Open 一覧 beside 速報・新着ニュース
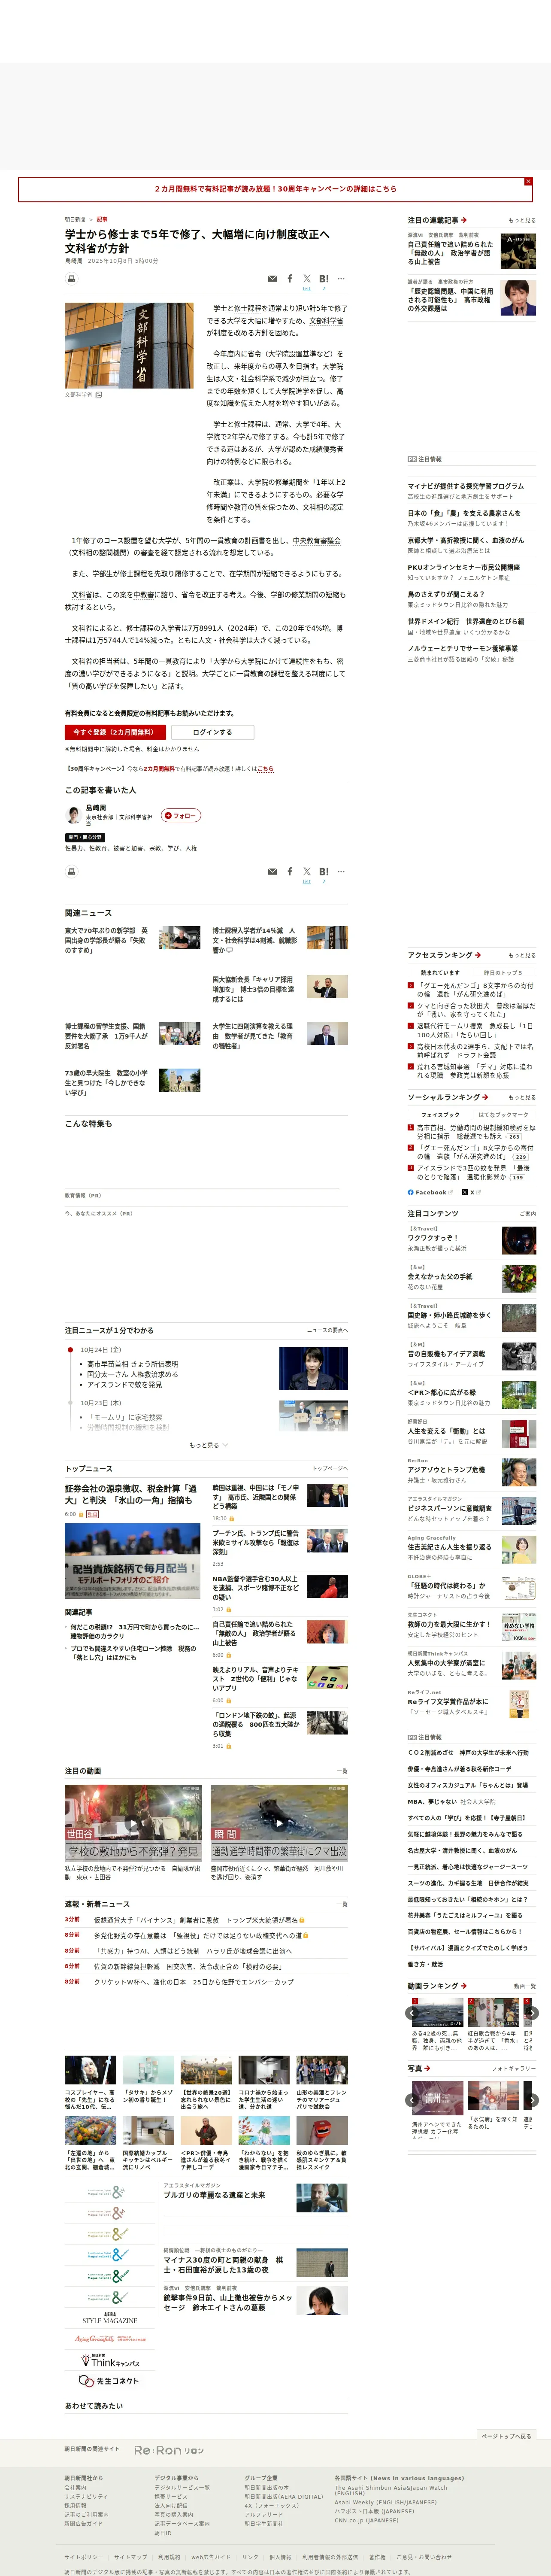 [x=342, y=1904]
